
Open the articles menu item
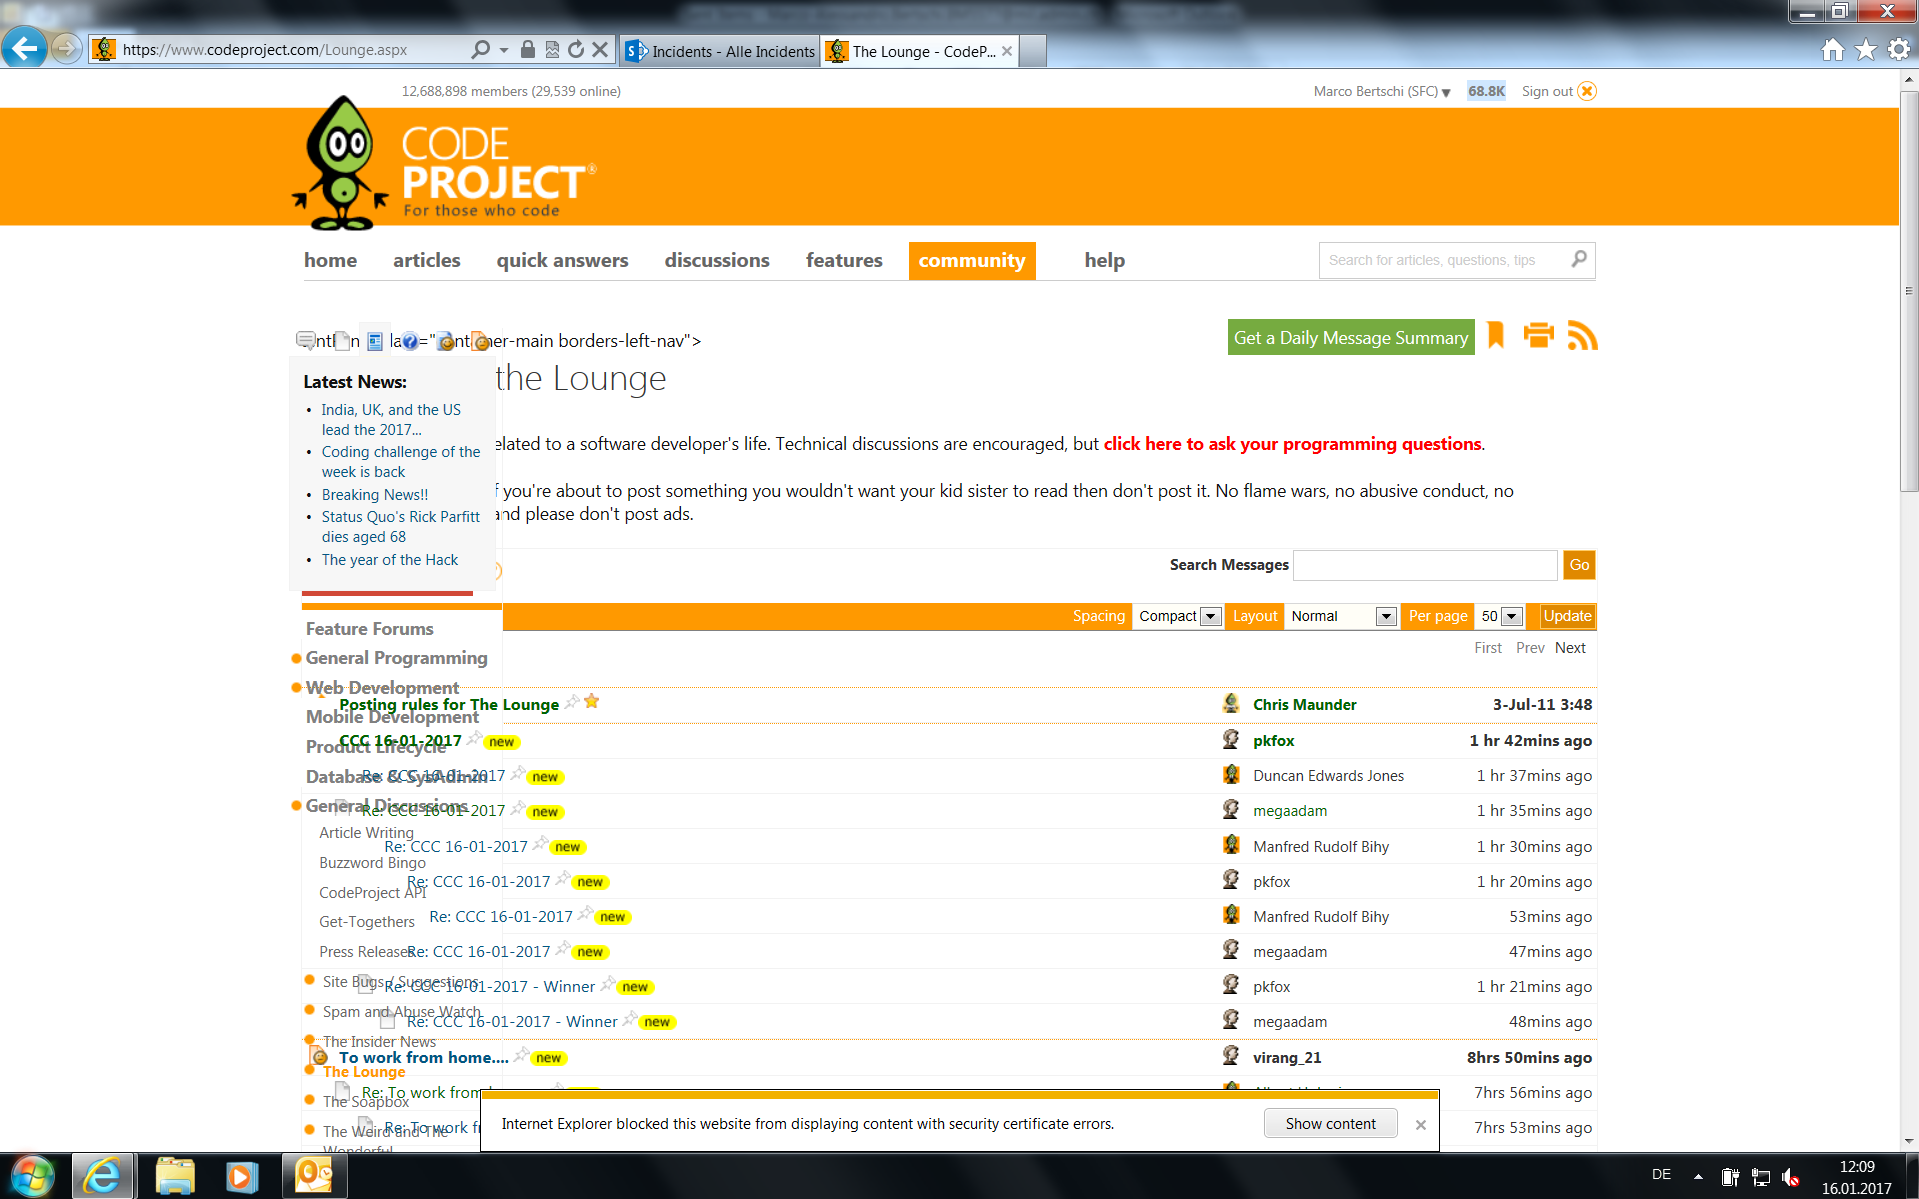(x=426, y=260)
